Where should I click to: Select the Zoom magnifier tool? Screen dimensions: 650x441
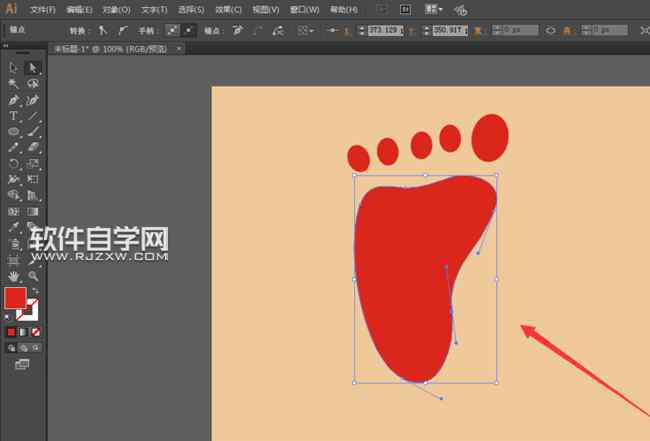[x=33, y=275]
